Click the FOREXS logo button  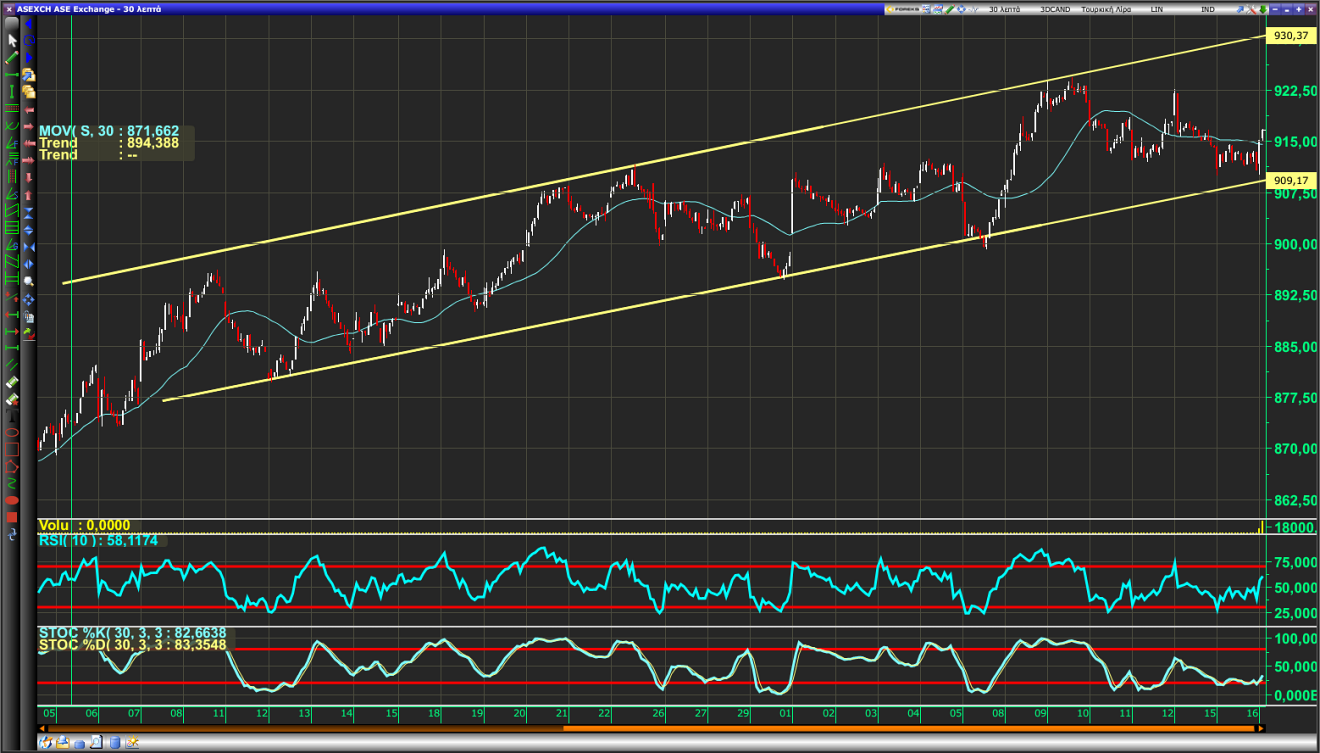pos(901,9)
